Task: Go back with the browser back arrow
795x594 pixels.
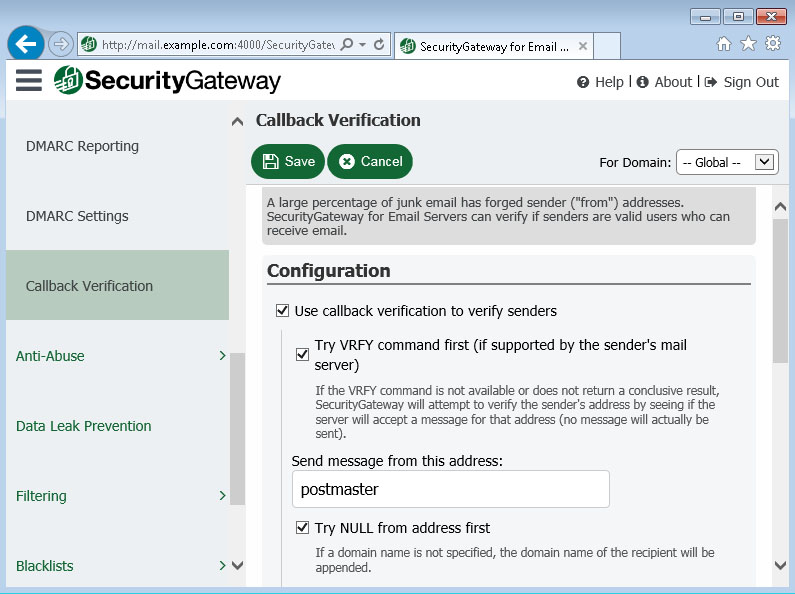Action: coord(25,44)
